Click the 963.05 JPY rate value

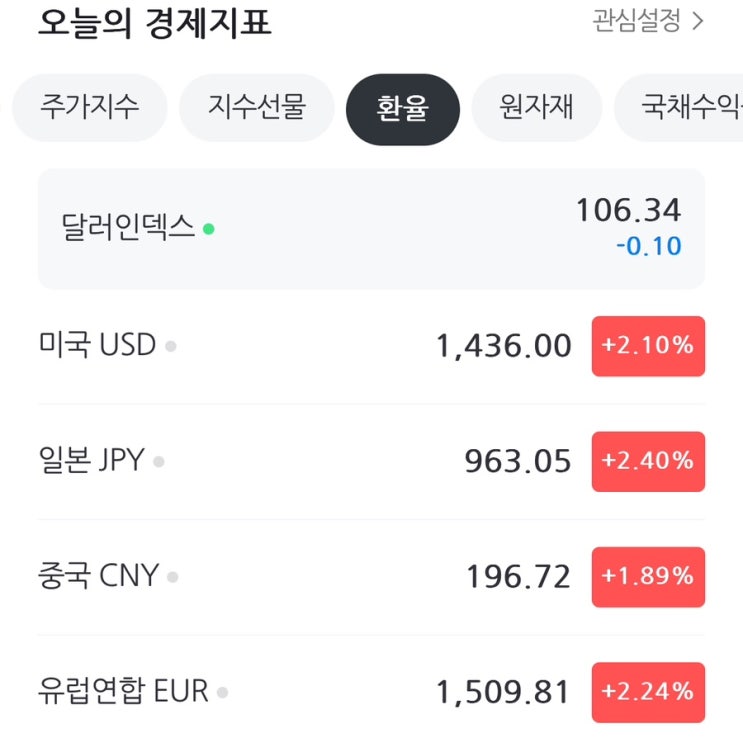pyautogui.click(x=518, y=461)
